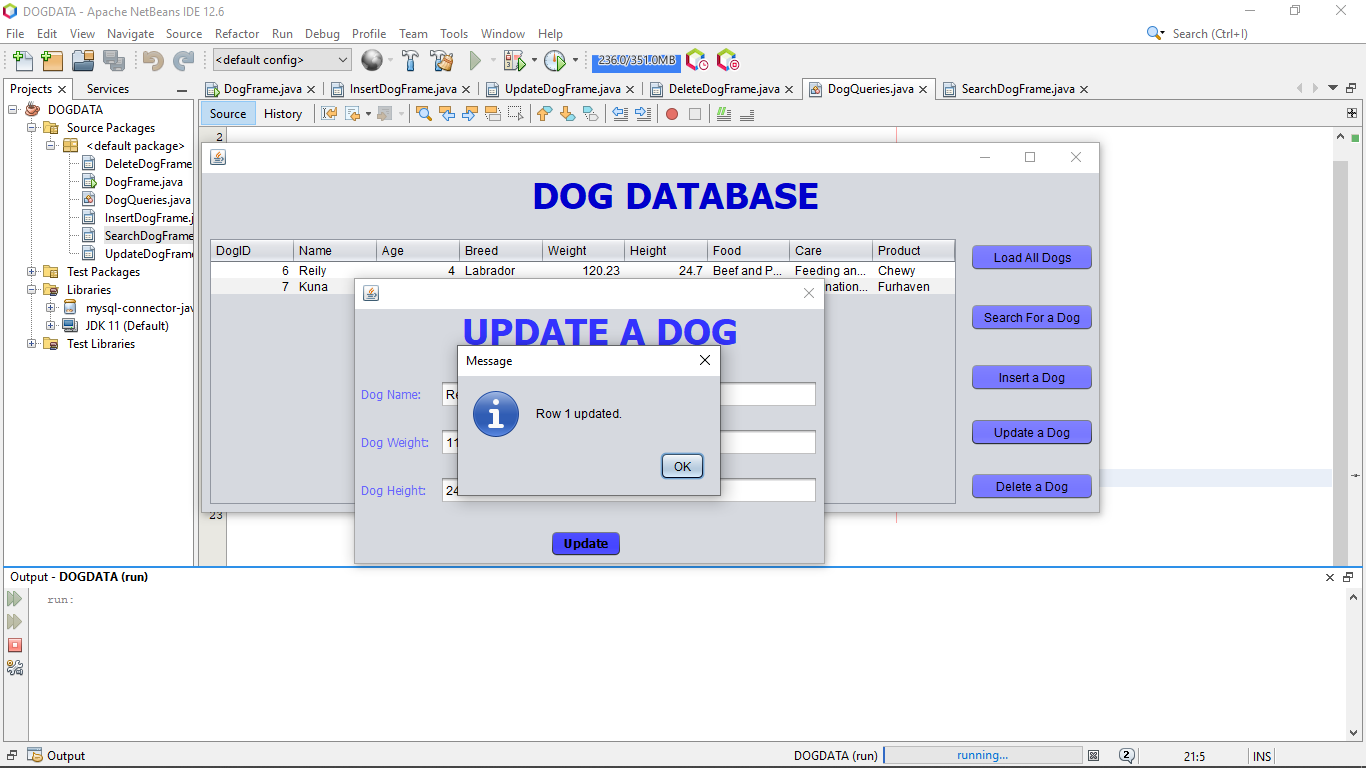Switch to the Services tab

[108, 89]
